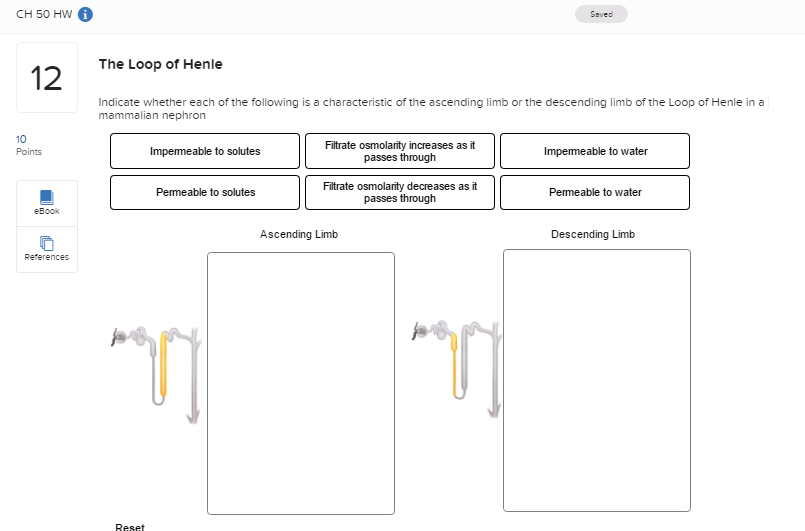Select the 'Permeable to solutes' tile

(x=205, y=192)
